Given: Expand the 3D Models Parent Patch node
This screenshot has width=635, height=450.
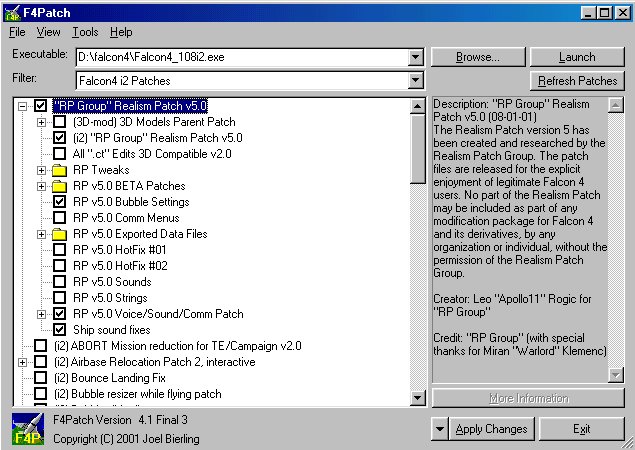Looking at the screenshot, I should coord(41,122).
